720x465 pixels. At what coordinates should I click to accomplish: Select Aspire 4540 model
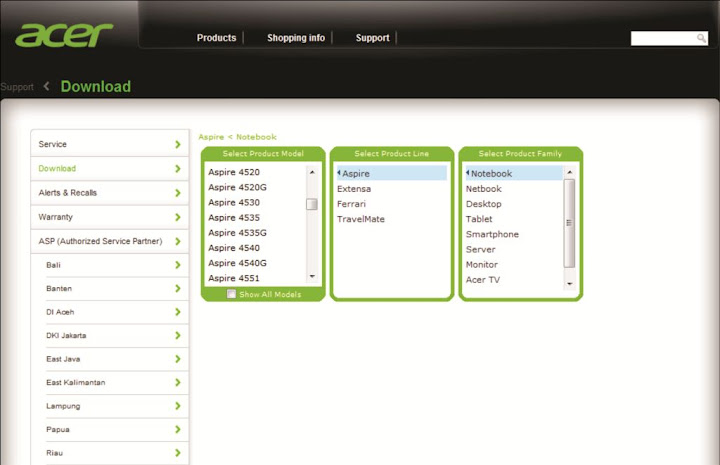234,248
